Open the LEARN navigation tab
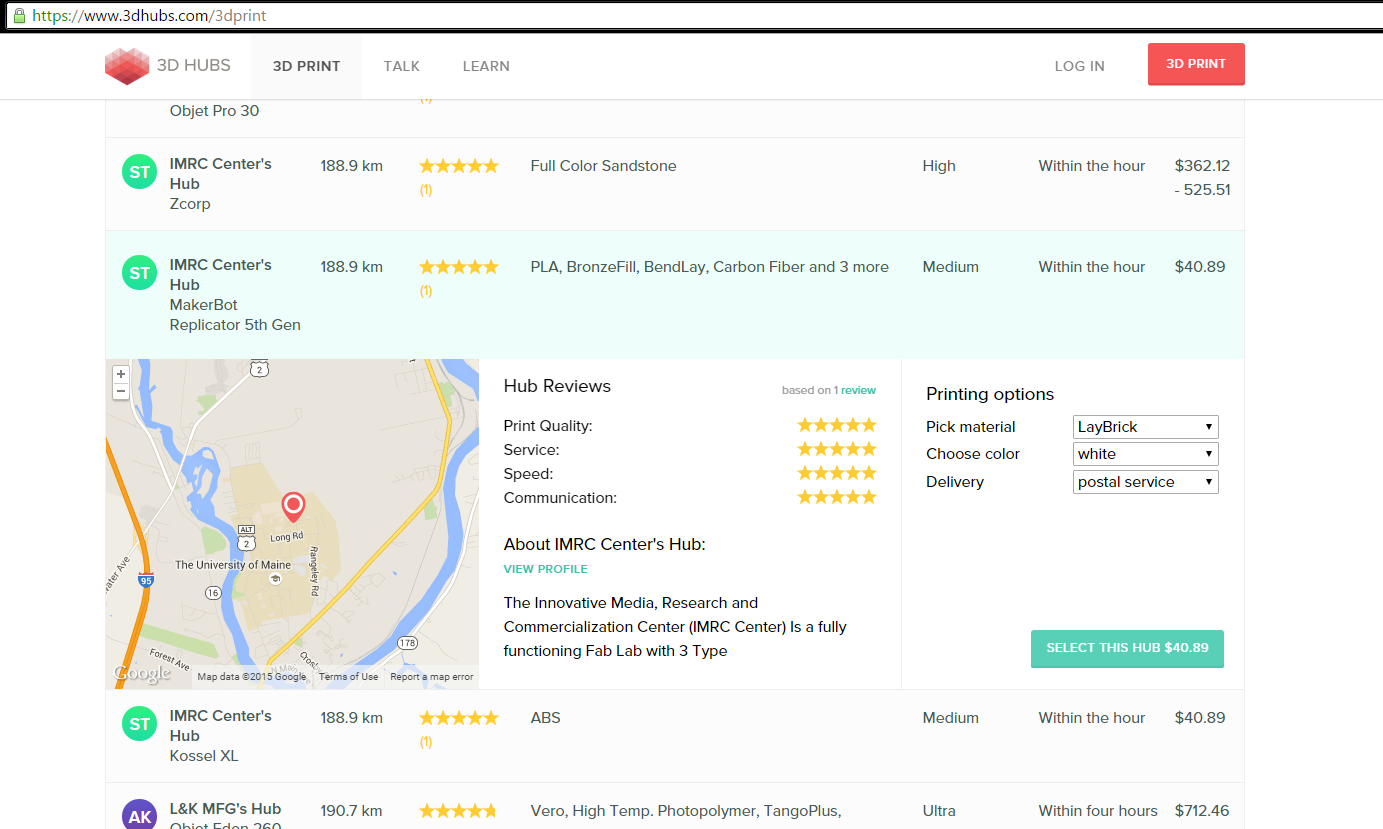Viewport: 1383px width, 829px height. click(x=486, y=66)
